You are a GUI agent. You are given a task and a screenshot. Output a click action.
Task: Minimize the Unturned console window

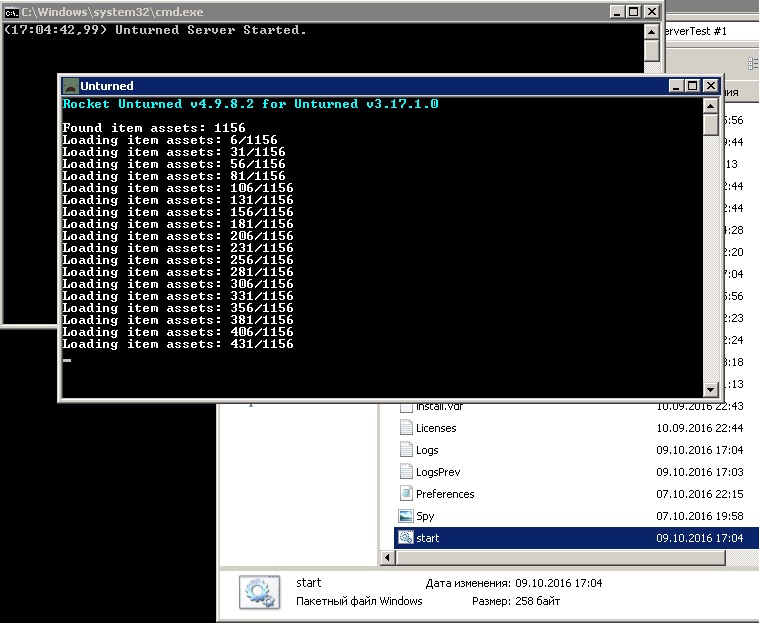click(x=676, y=86)
